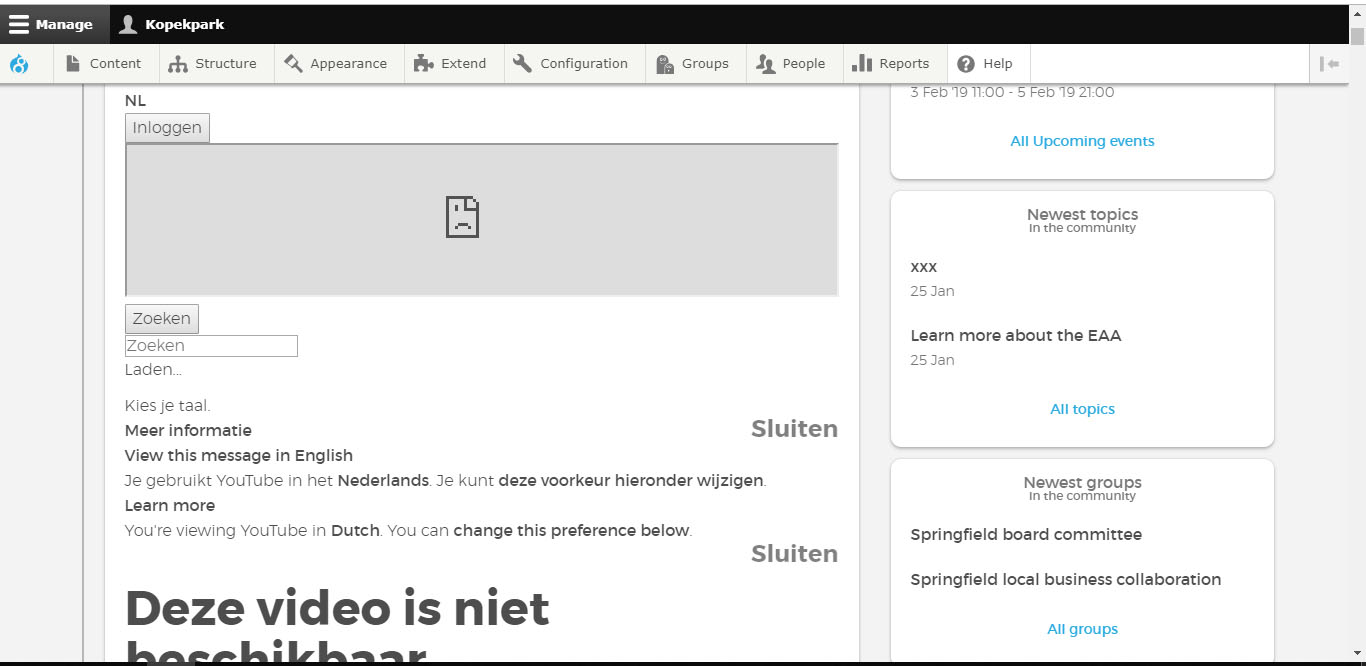Click the user icon beside Kopekpark
Screen dimensions: 1366x666
pos(127,23)
